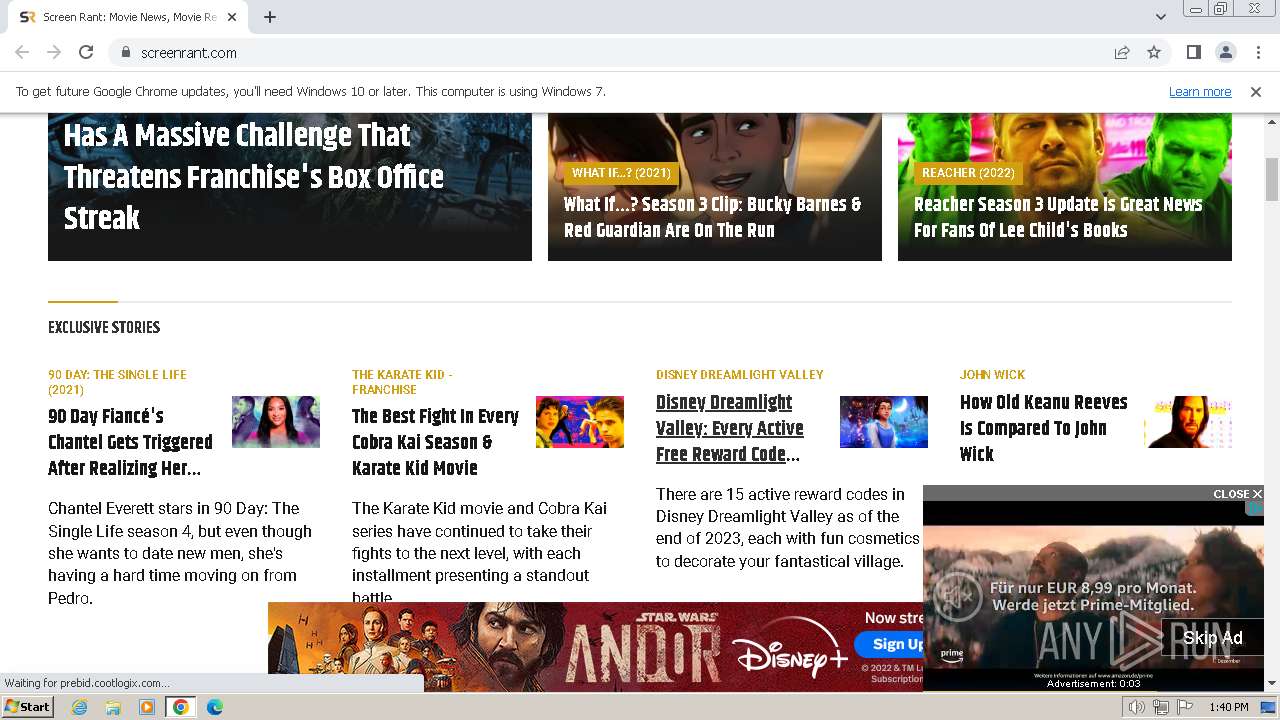Open Action Center flag icon
This screenshot has height=720, width=1280.
point(1183,707)
